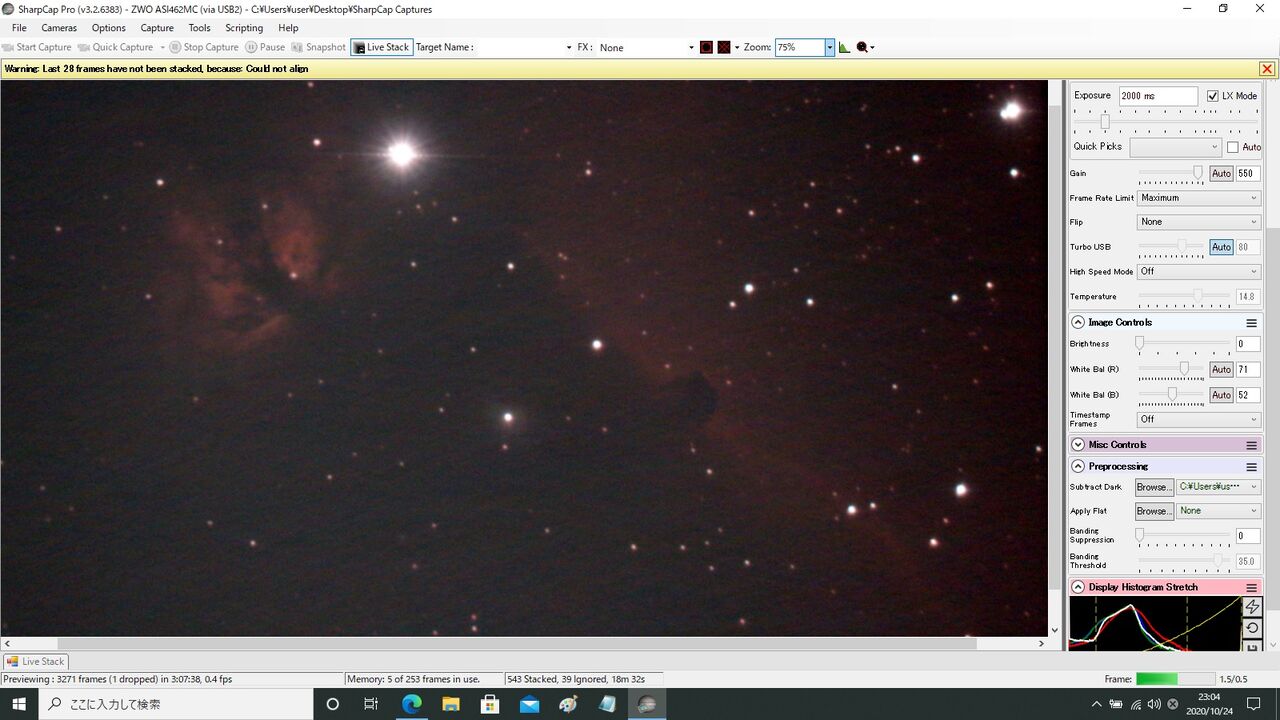Click the SharpCap icon in the taskbar
1280x720 pixels.
pos(646,704)
